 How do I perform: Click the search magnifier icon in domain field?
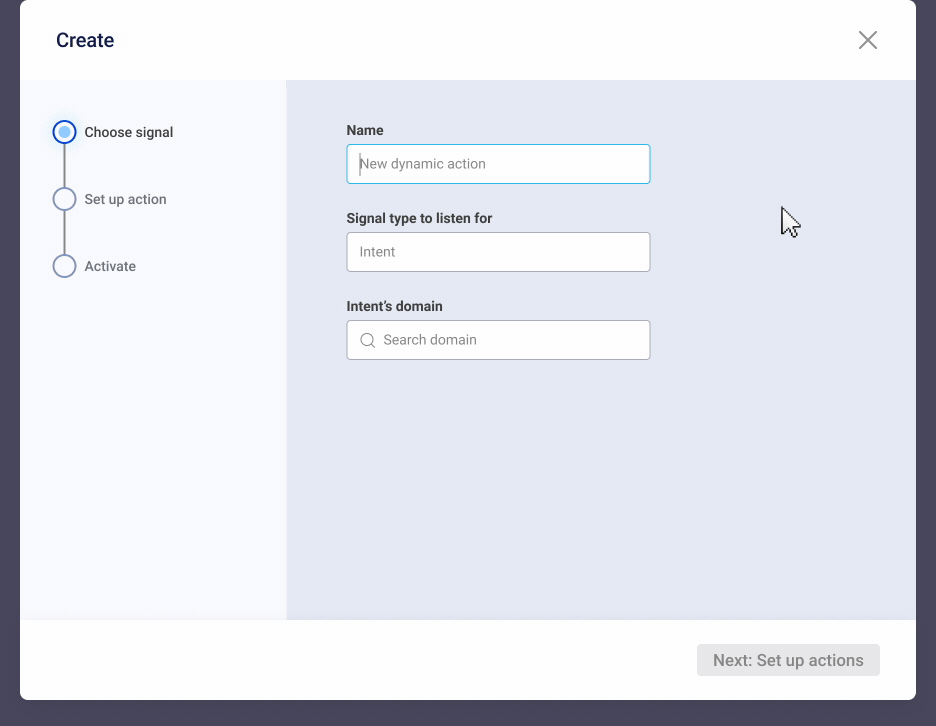click(368, 340)
